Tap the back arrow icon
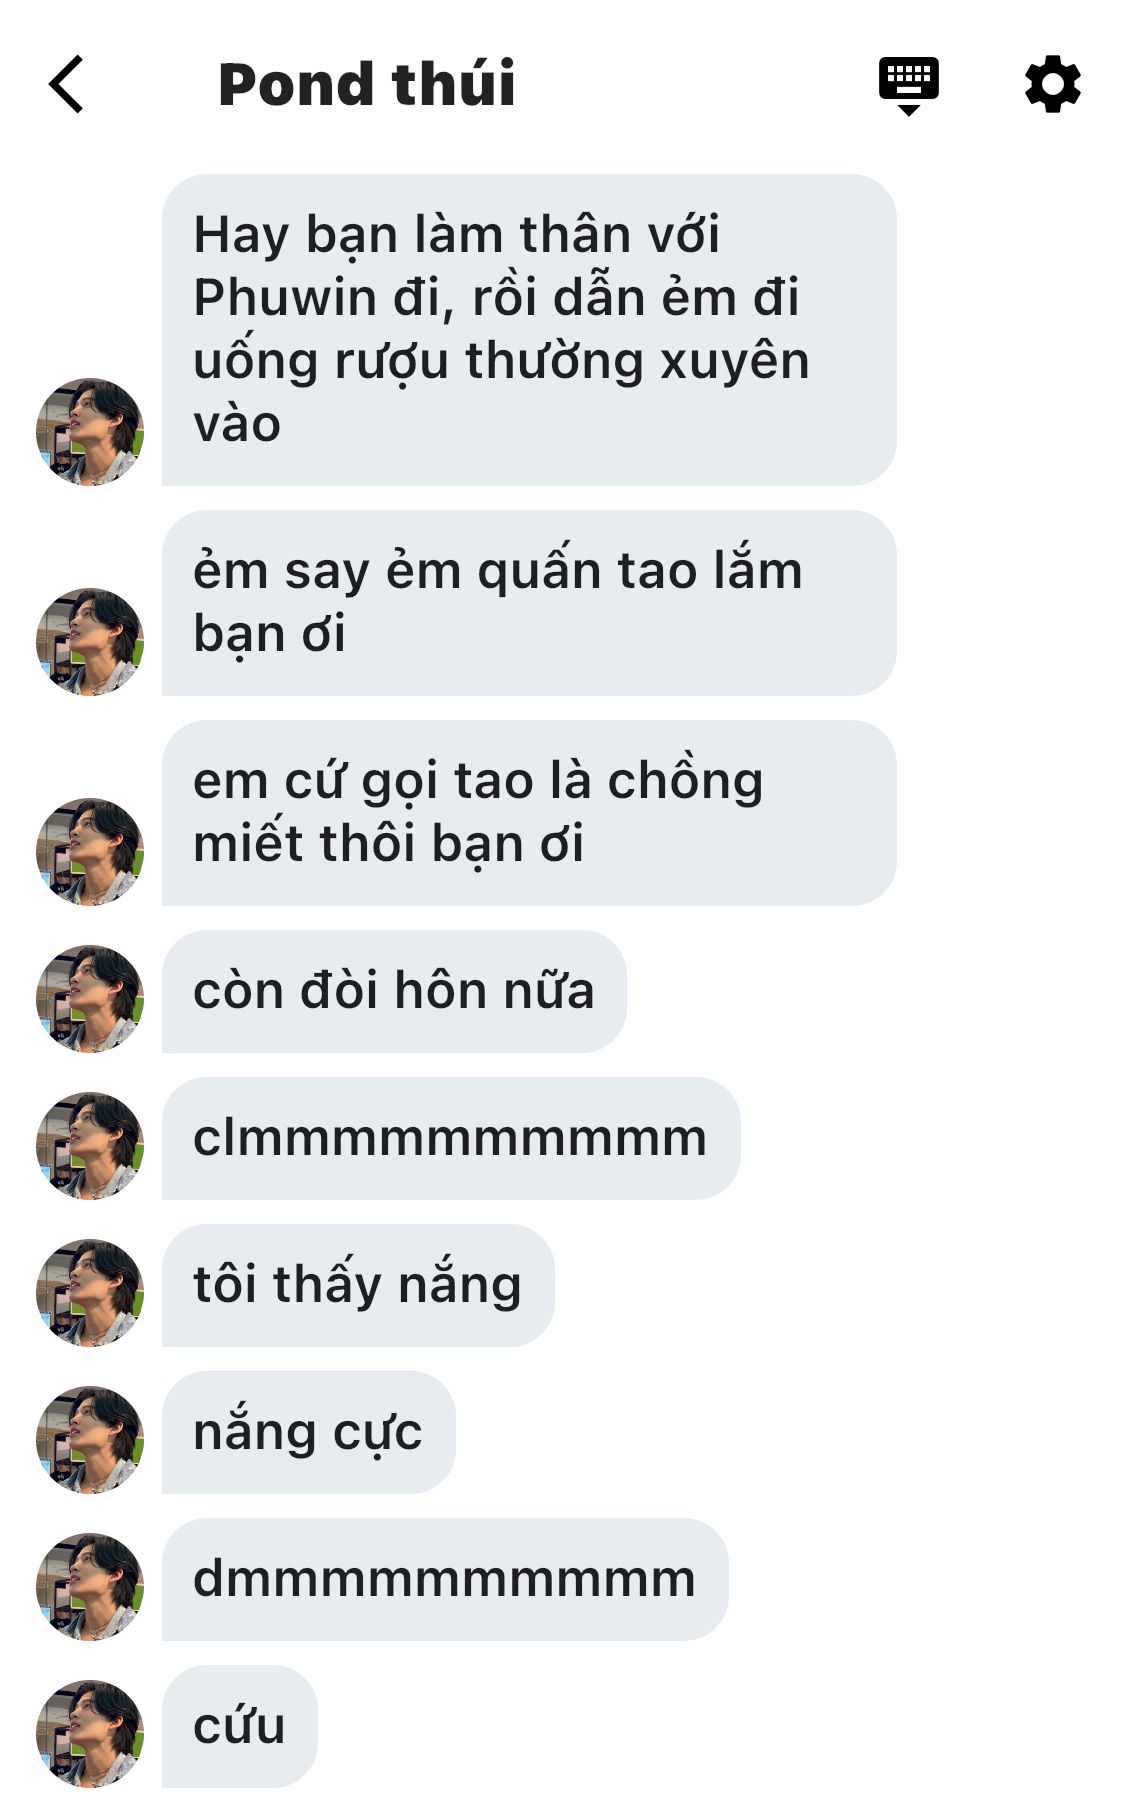 66,84
